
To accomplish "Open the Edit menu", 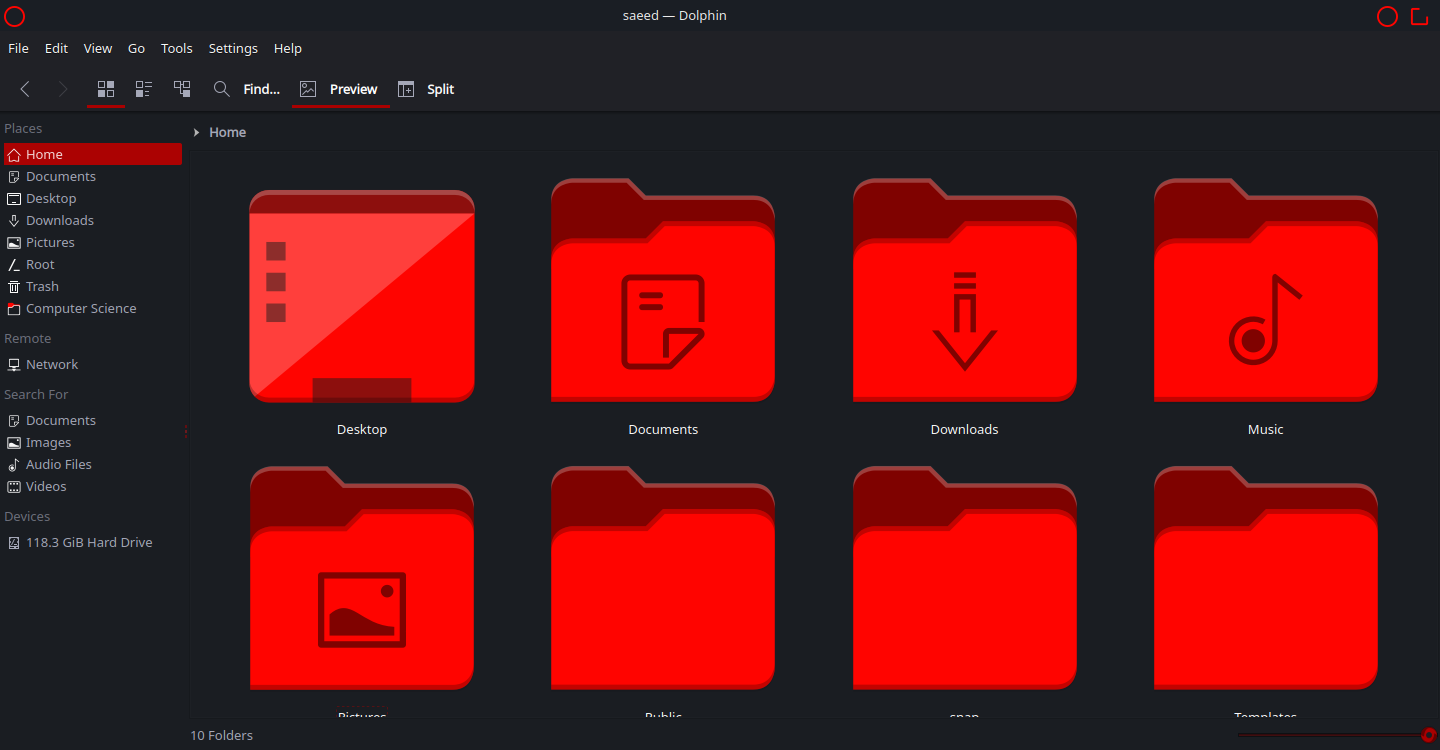I will [x=56, y=48].
